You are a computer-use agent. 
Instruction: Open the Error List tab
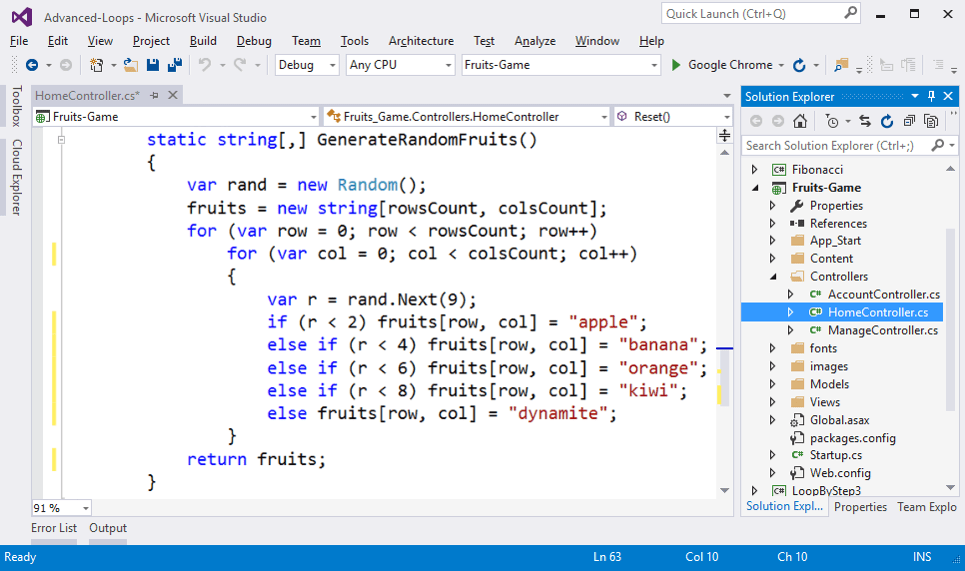[x=54, y=528]
